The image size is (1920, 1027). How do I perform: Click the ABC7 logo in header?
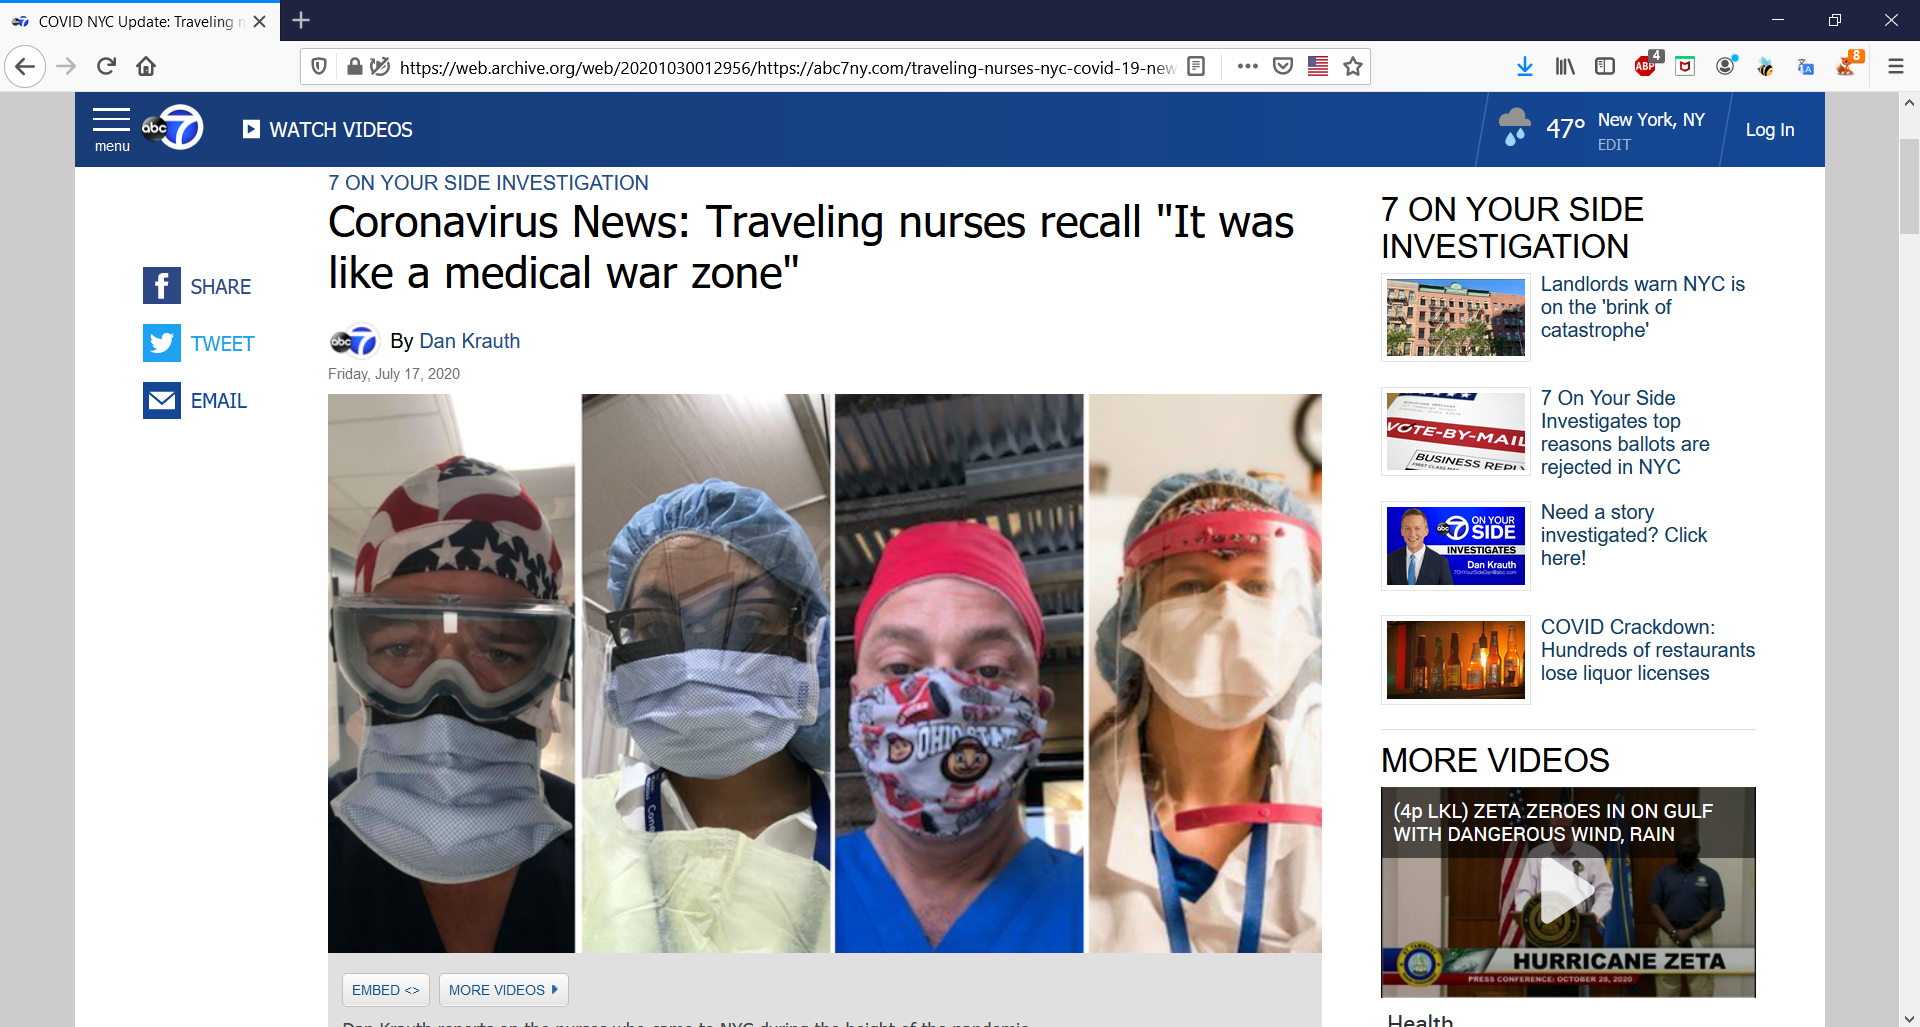173,128
